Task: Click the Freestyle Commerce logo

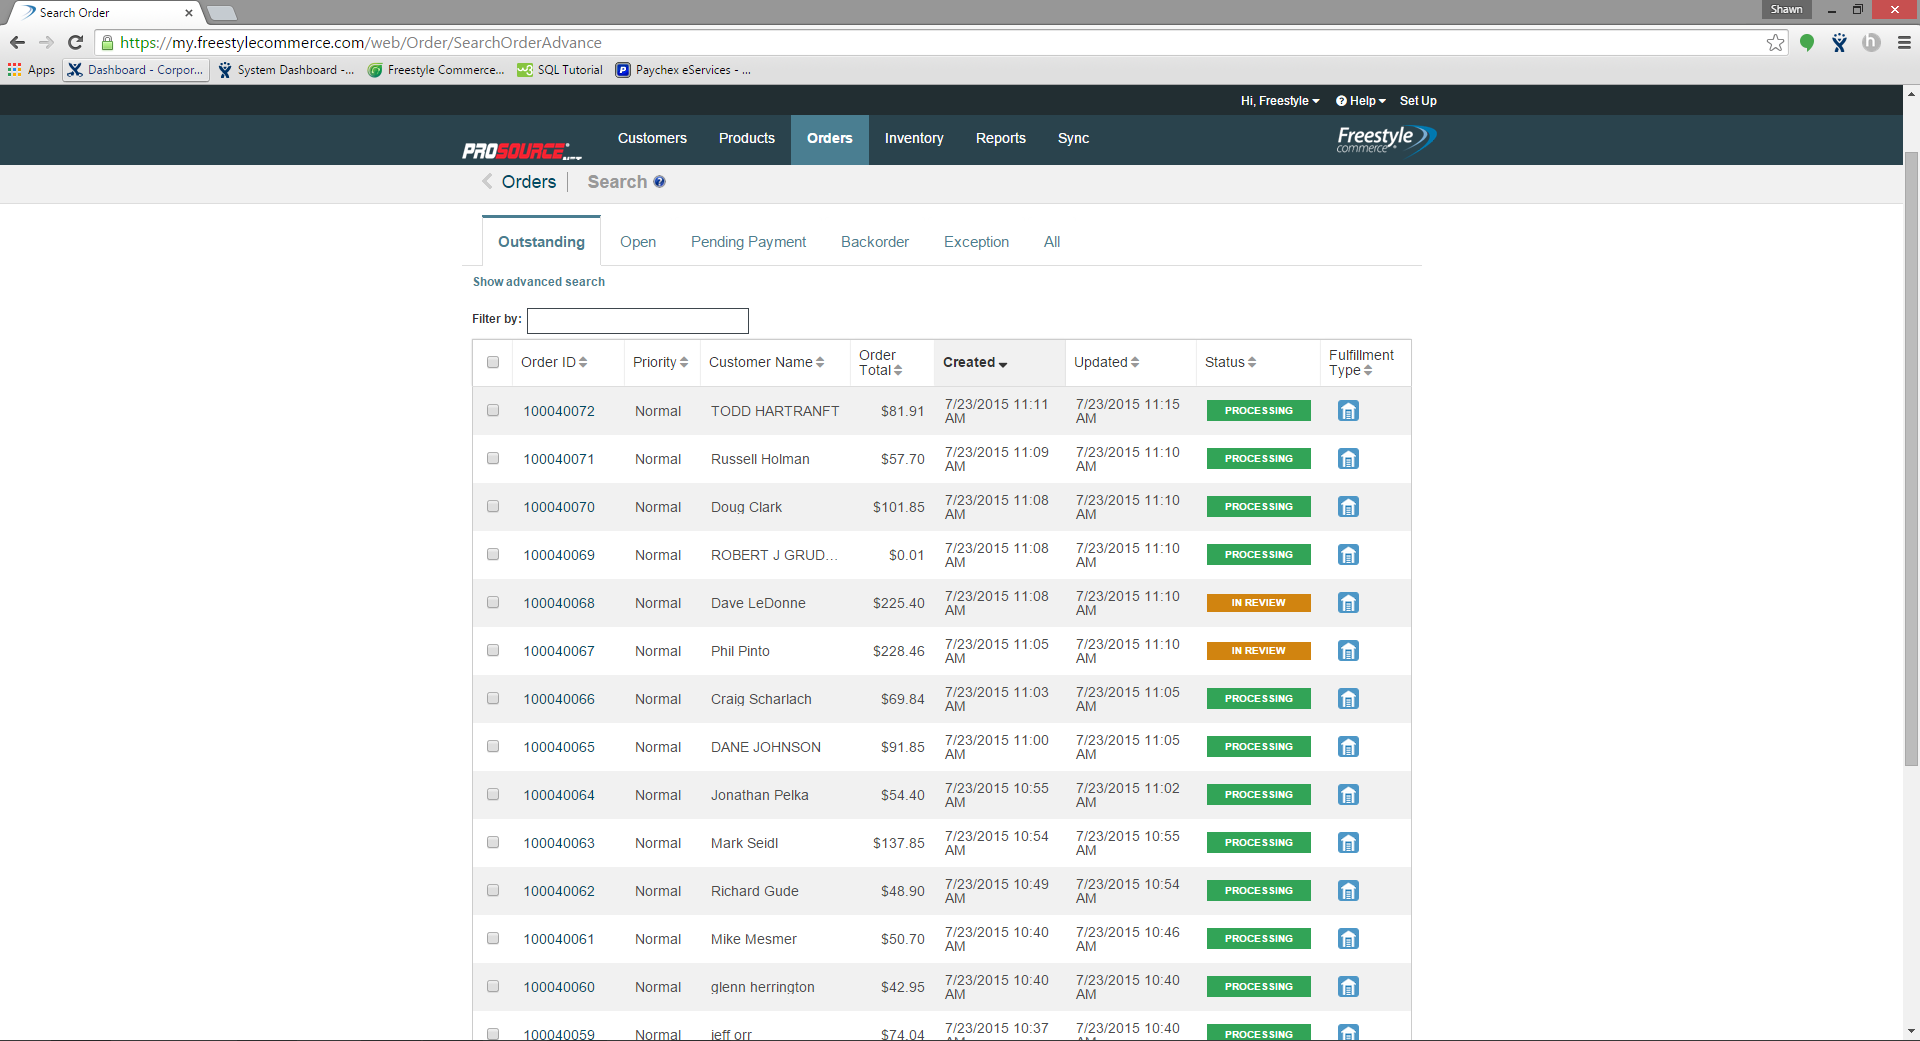Action: (1384, 139)
